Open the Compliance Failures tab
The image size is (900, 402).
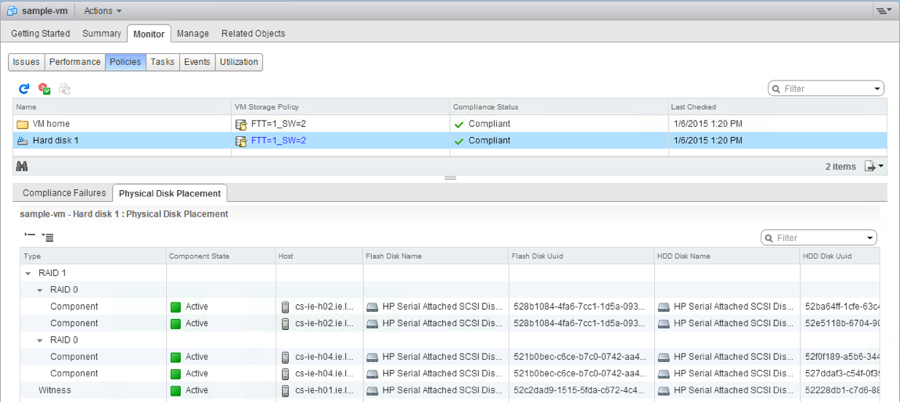(x=64, y=193)
